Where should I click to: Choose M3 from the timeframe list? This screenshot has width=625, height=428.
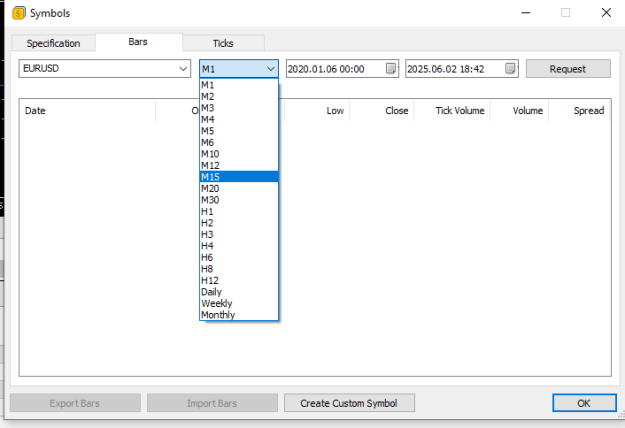tap(239, 108)
